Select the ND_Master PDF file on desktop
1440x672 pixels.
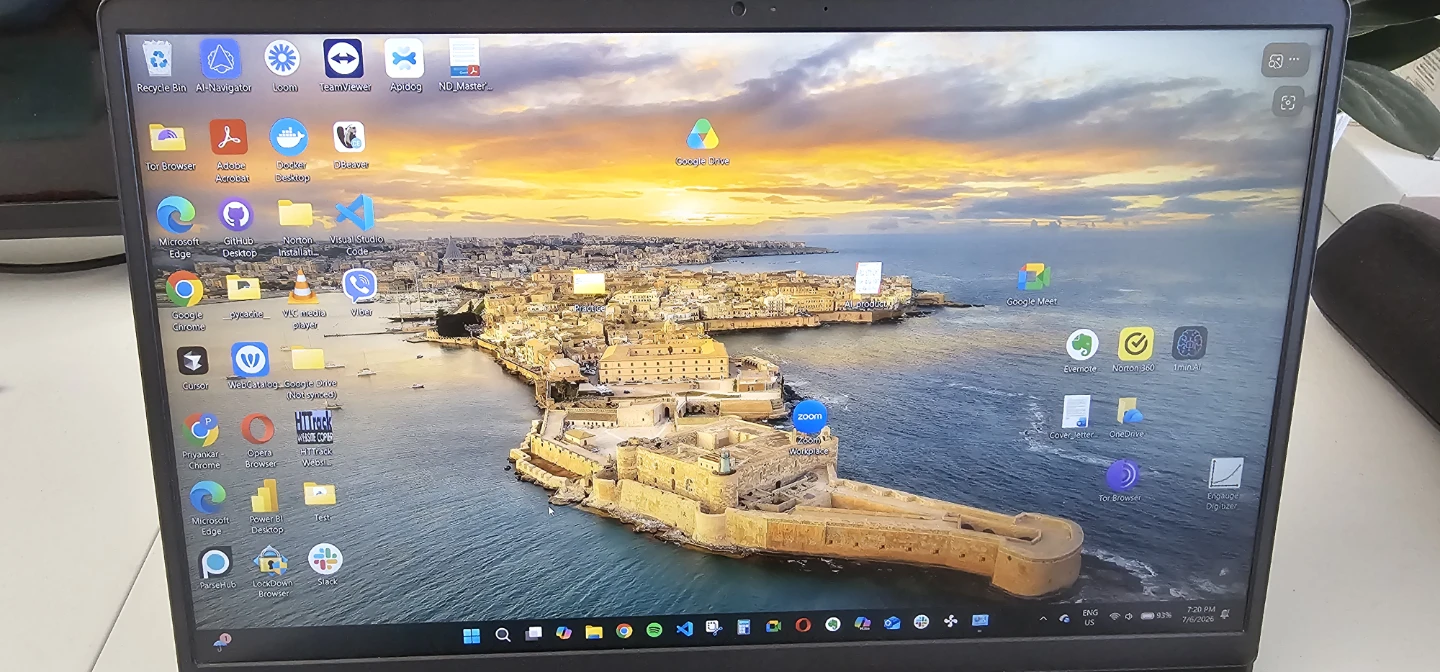coord(464,66)
